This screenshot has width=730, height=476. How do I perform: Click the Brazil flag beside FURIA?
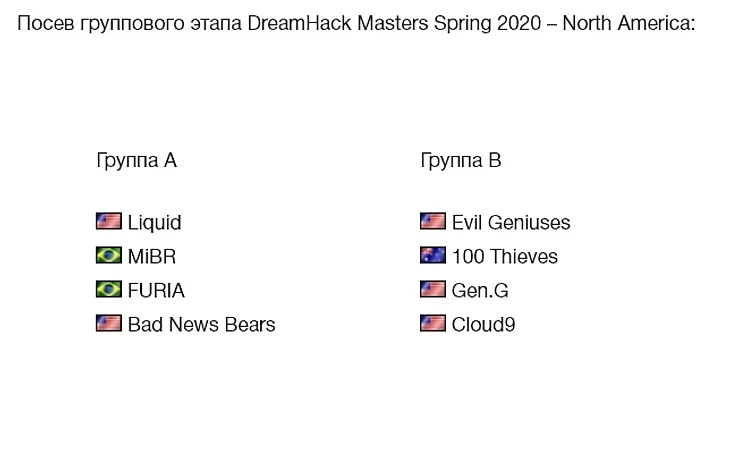click(x=109, y=289)
